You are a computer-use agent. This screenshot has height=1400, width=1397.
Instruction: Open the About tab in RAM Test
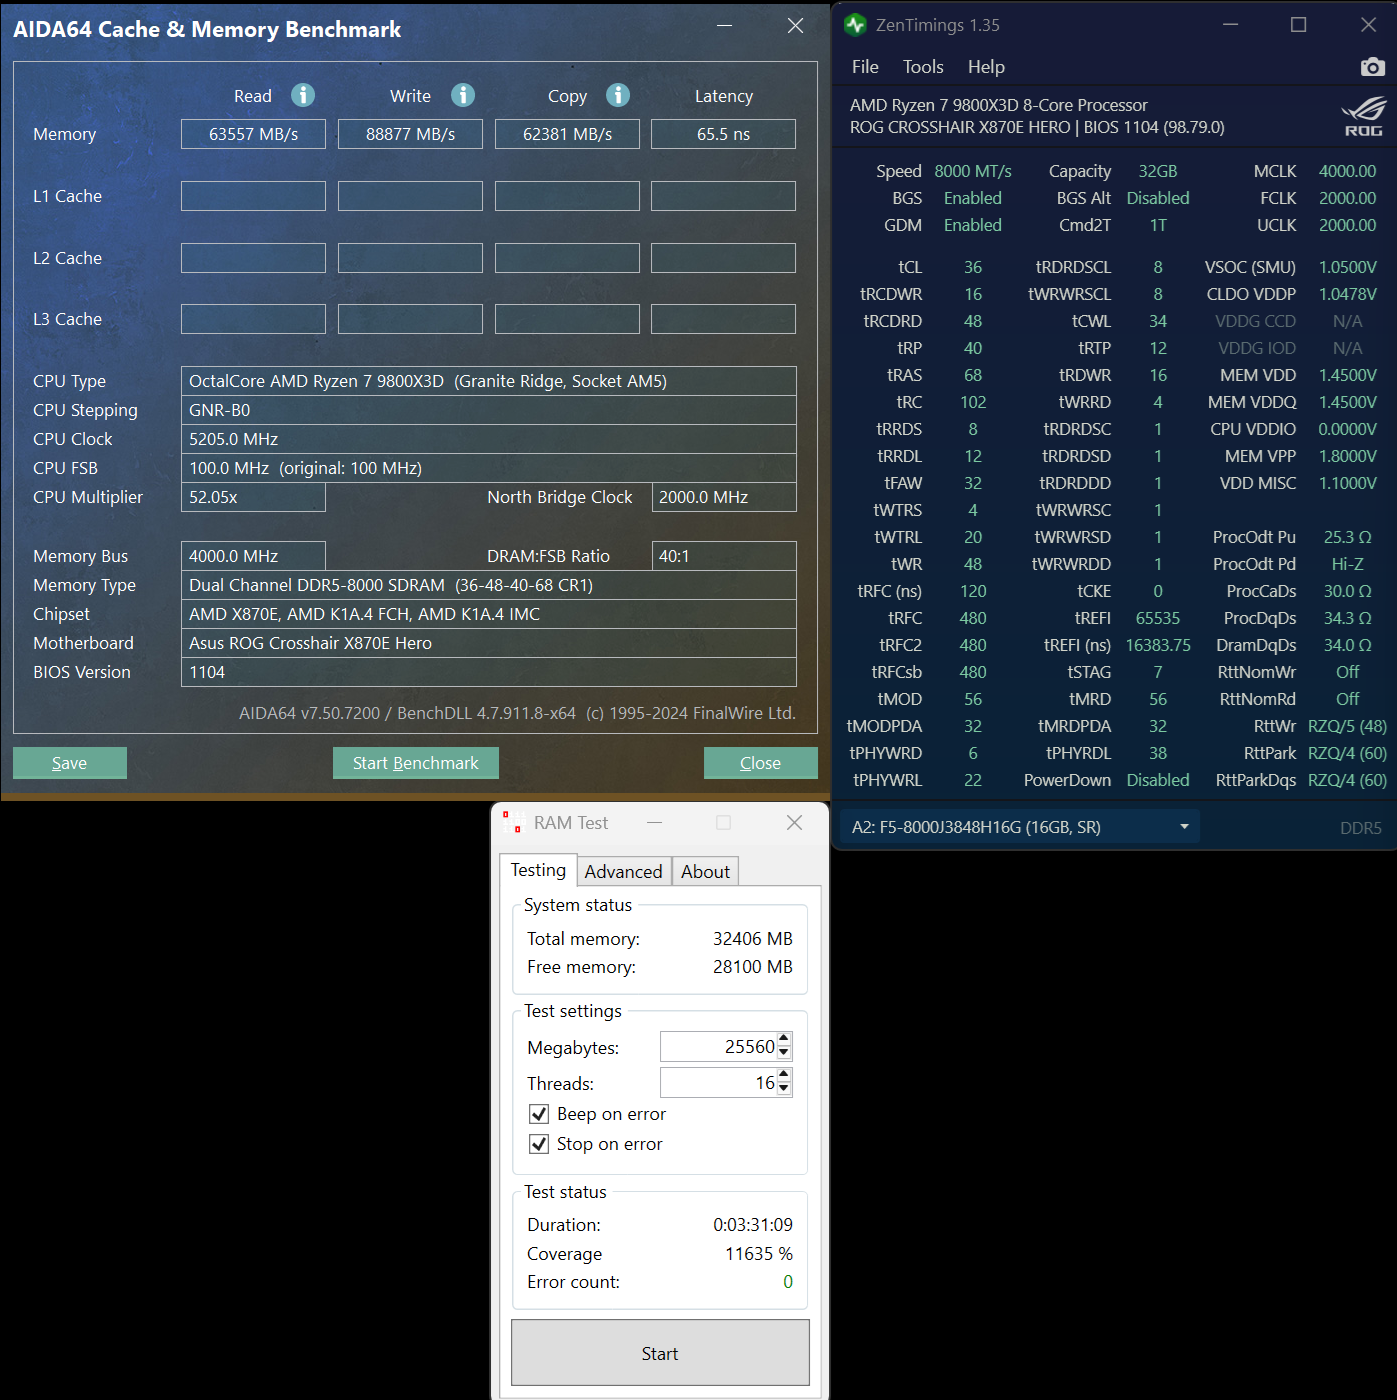(705, 872)
